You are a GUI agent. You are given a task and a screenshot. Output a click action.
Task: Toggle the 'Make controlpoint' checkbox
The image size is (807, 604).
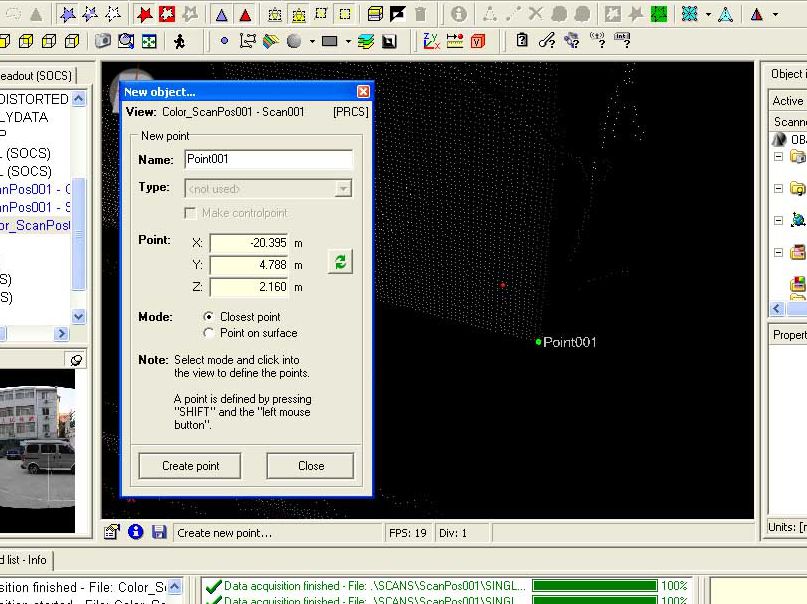pyautogui.click(x=190, y=213)
